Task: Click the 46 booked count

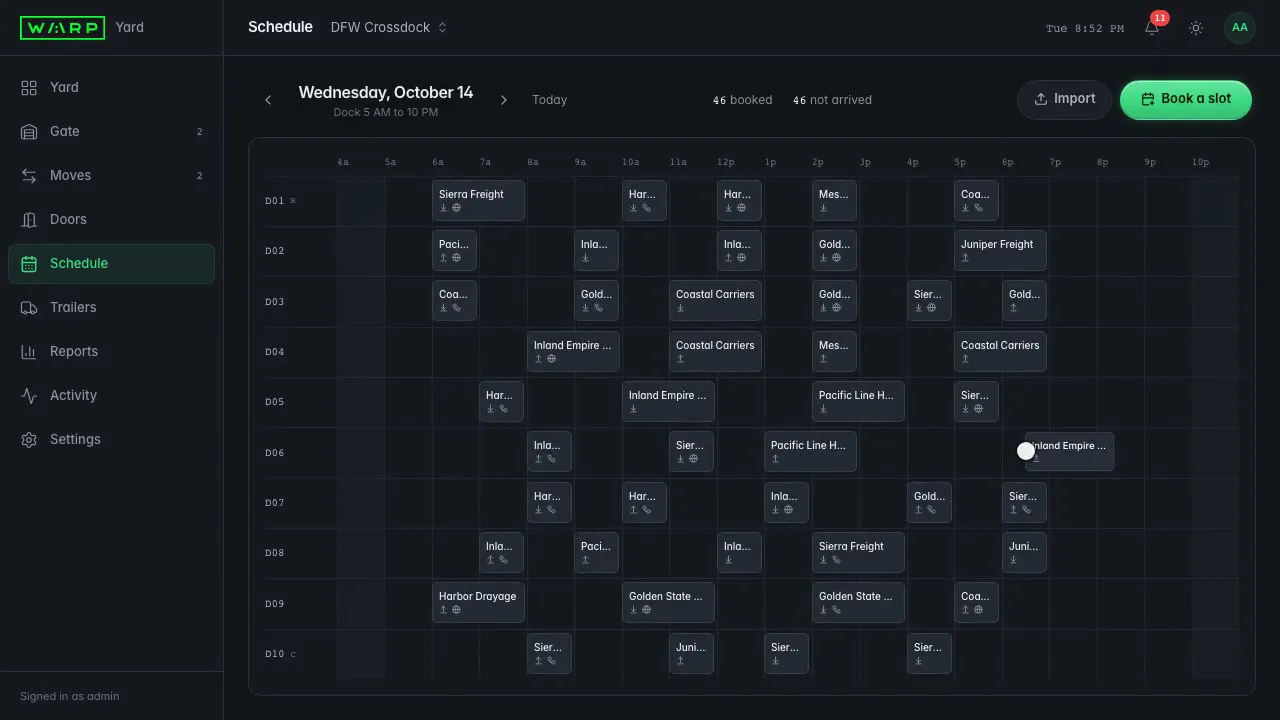Action: point(742,100)
